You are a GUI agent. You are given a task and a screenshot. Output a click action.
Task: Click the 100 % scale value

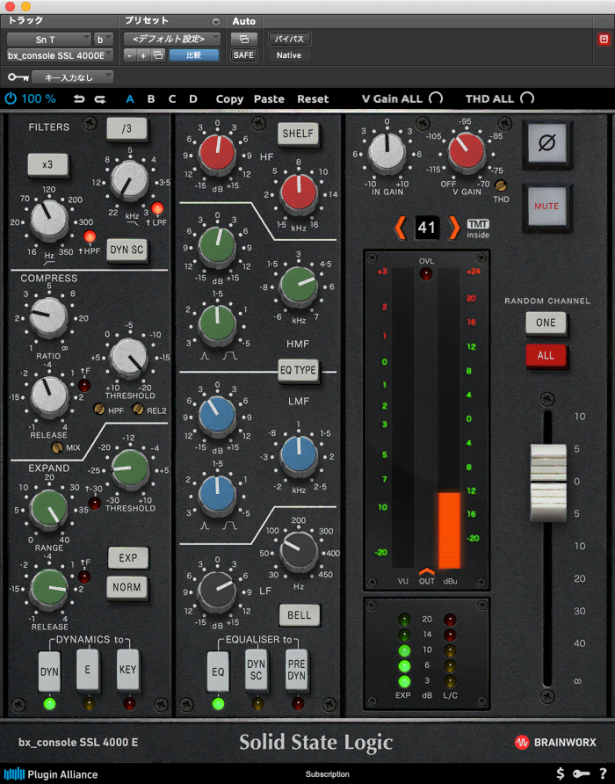38,99
